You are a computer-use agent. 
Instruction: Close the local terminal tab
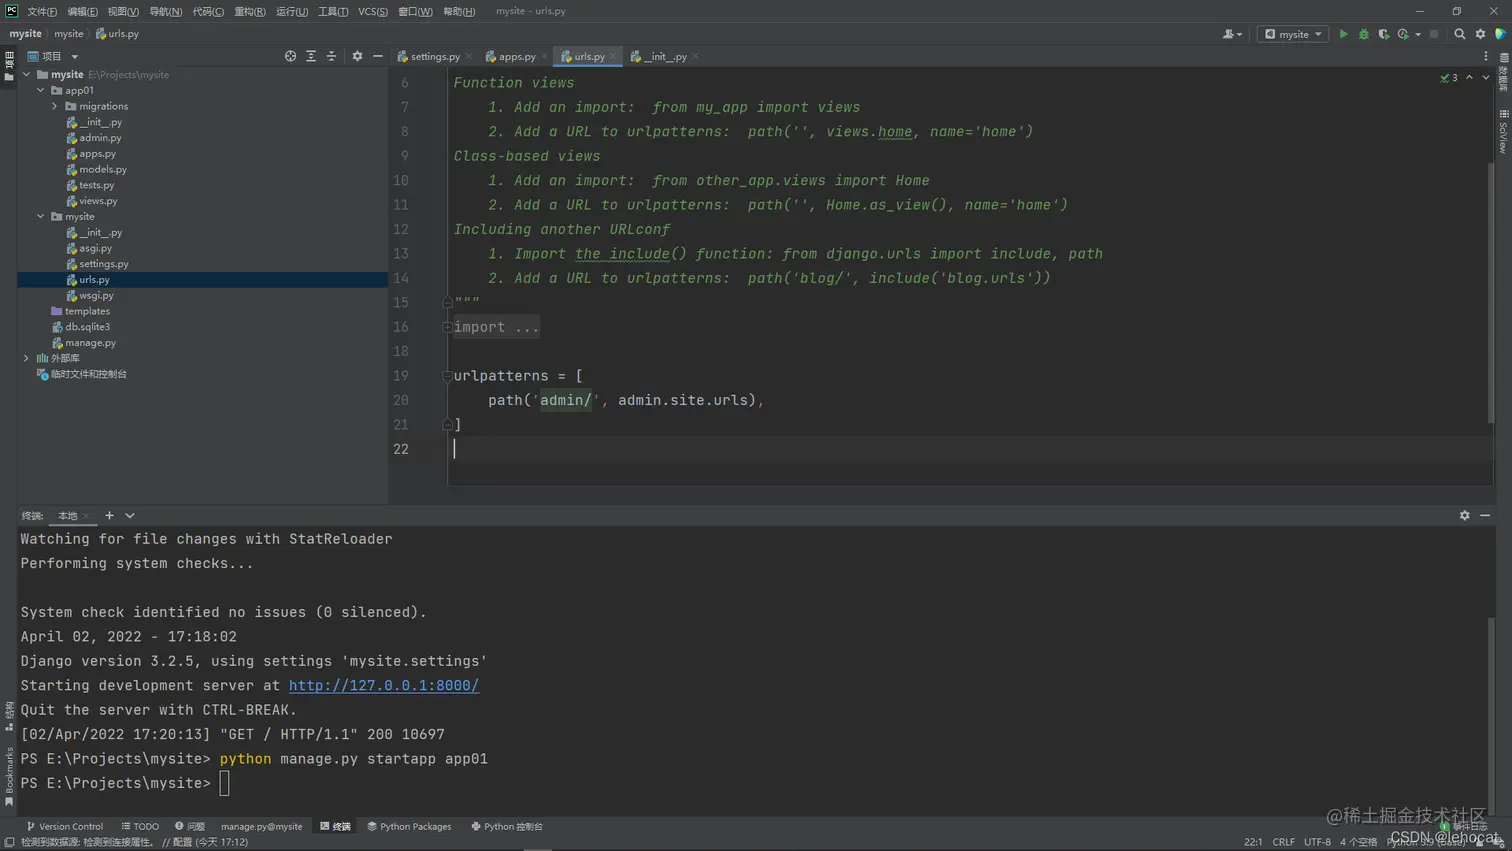point(86,516)
